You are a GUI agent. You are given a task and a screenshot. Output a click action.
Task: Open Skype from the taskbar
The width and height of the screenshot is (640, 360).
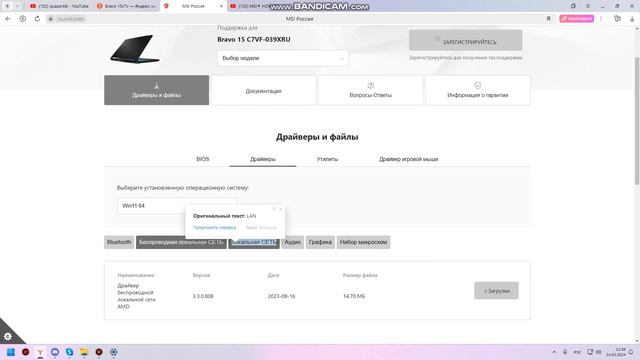[x=69, y=352]
